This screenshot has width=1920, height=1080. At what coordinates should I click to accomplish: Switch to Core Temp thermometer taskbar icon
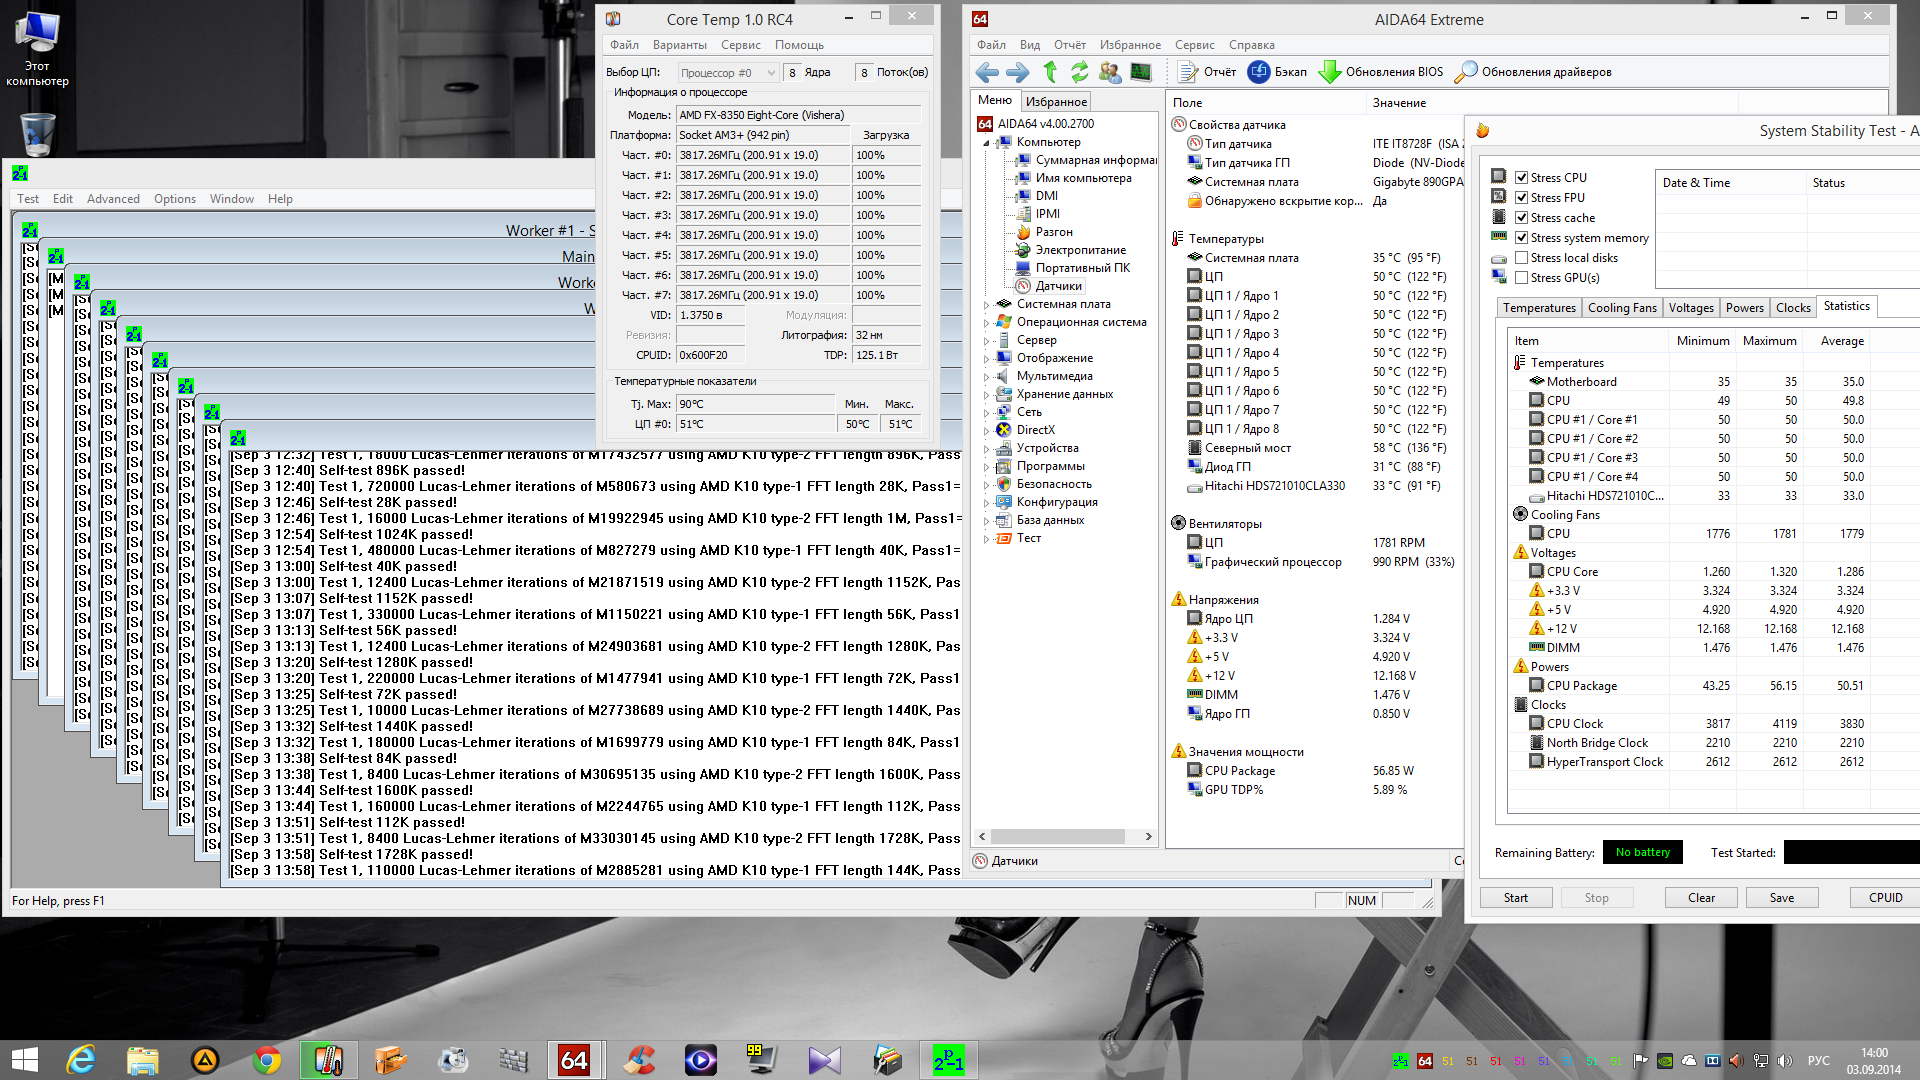[328, 1060]
